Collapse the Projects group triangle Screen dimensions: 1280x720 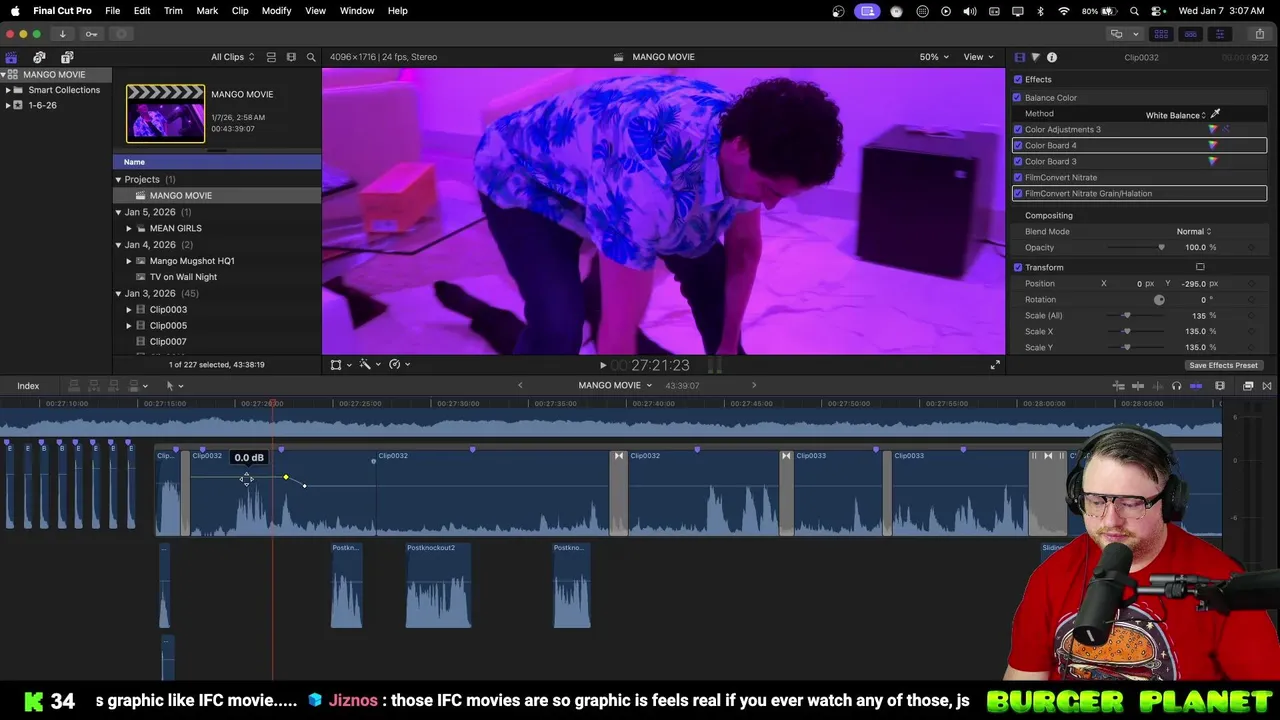[x=118, y=180]
